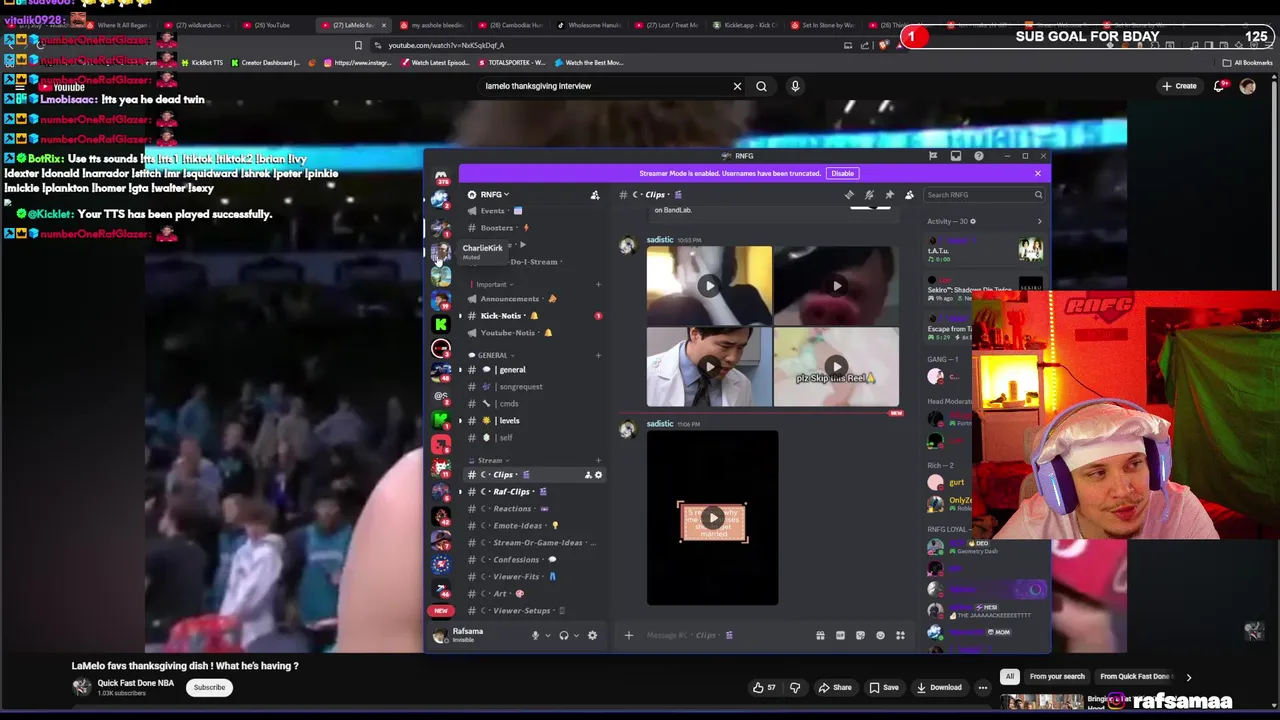This screenshot has width=1280, height=720.
Task: Open the Youtube-Notis channel
Action: point(508,333)
